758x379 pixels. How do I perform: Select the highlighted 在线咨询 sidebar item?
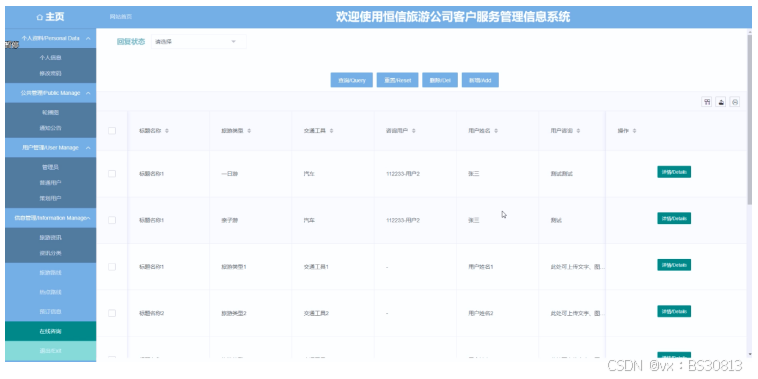pyautogui.click(x=51, y=331)
